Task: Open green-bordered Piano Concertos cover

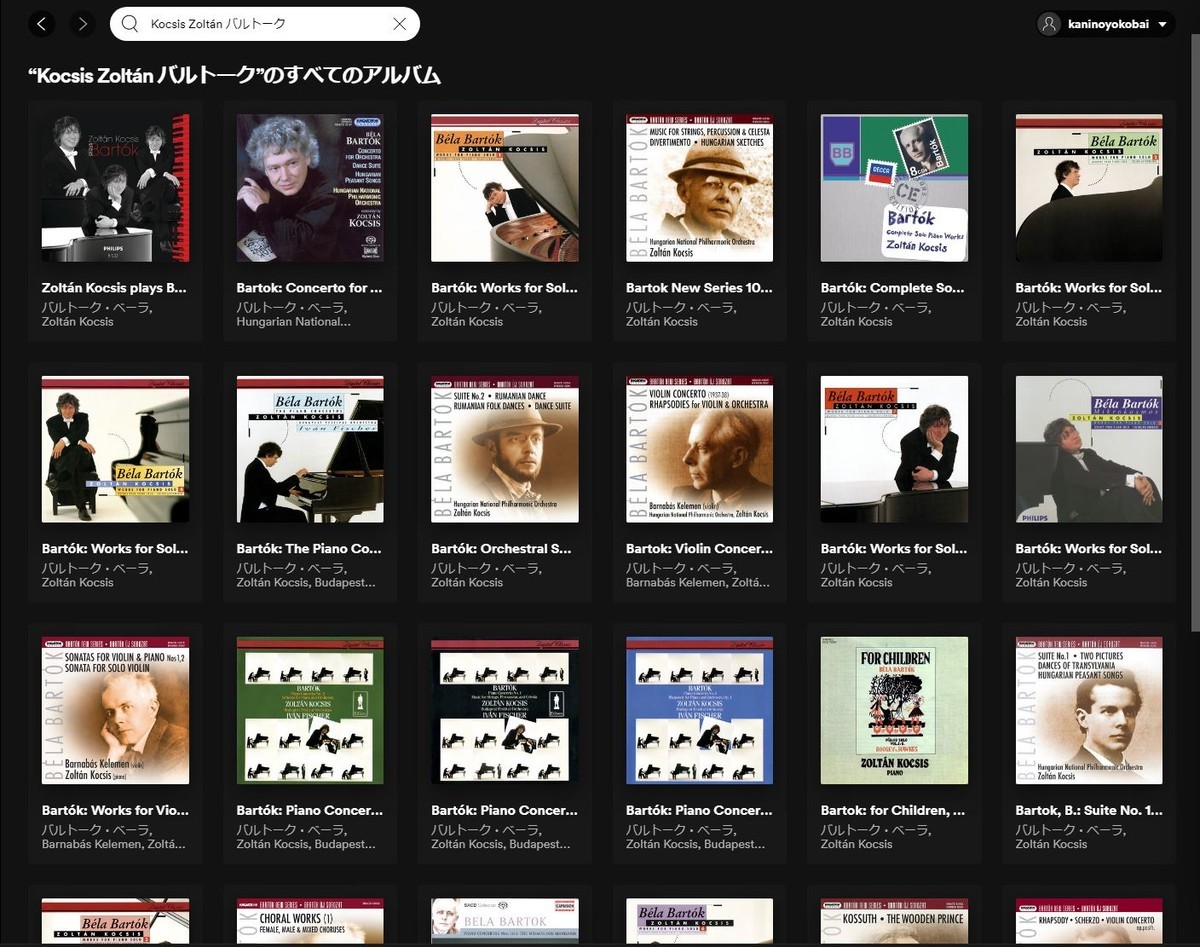Action: 310,711
